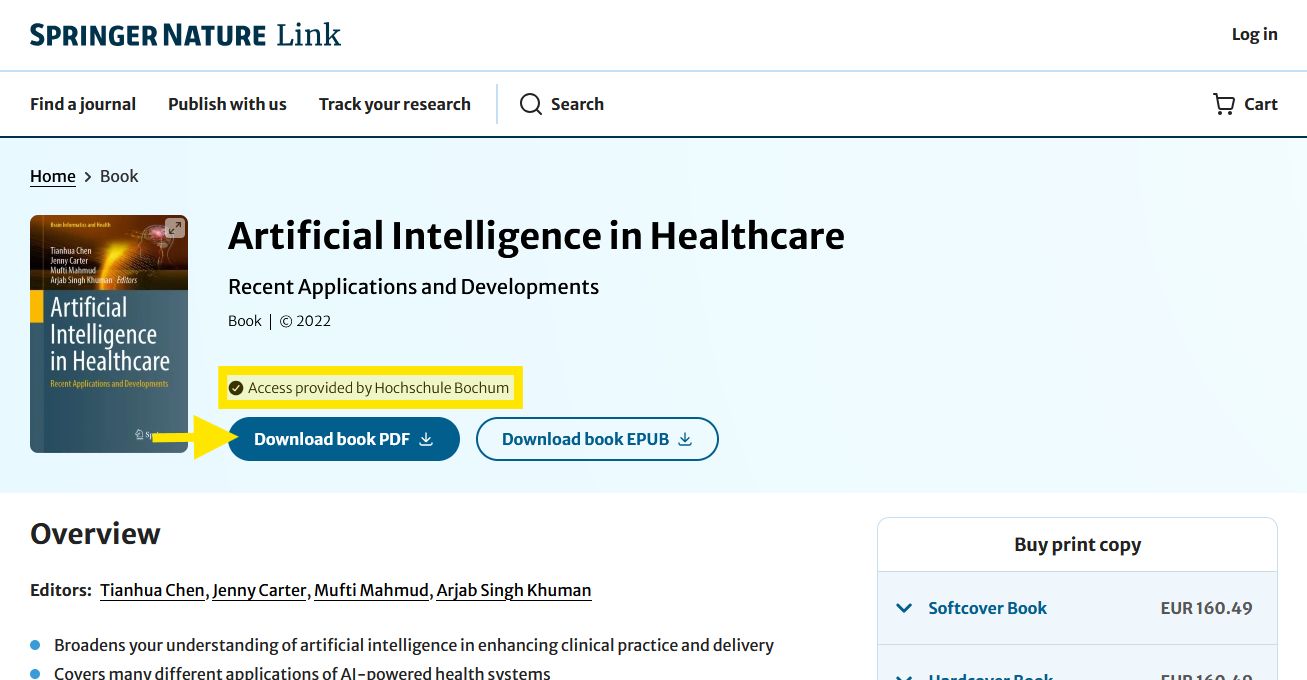Click the Springer Nature Link logo
Screen dimensions: 1307x680
tap(185, 35)
